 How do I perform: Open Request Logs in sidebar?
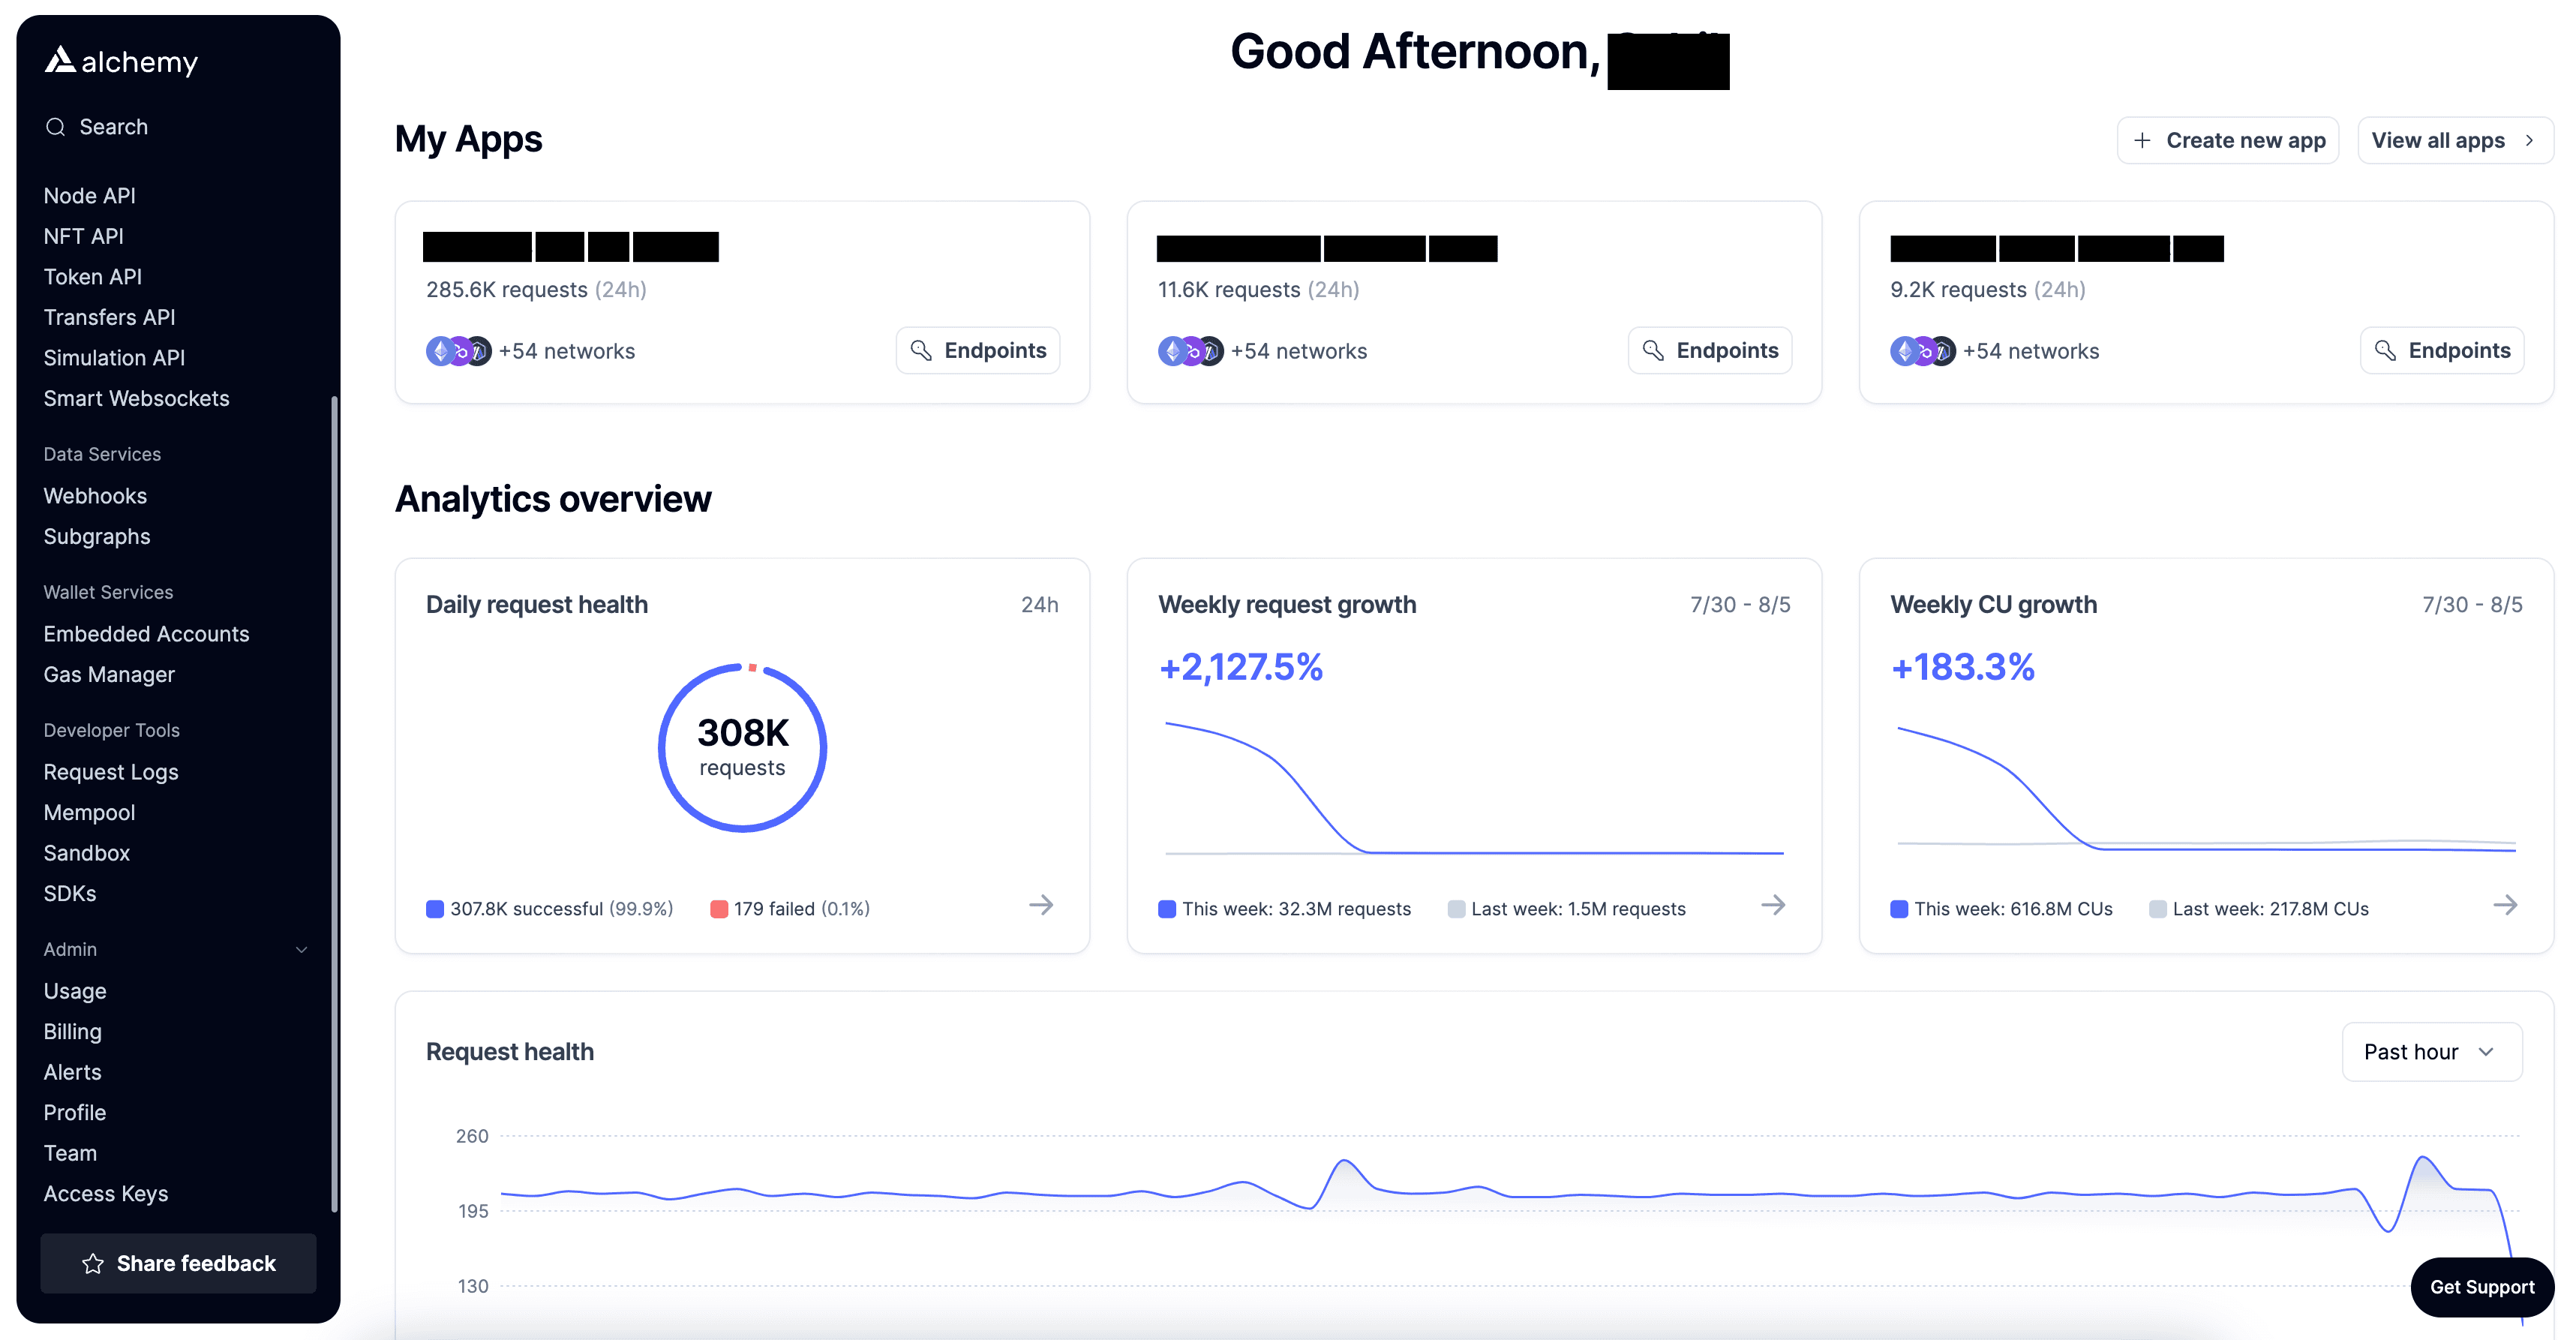[x=111, y=772]
